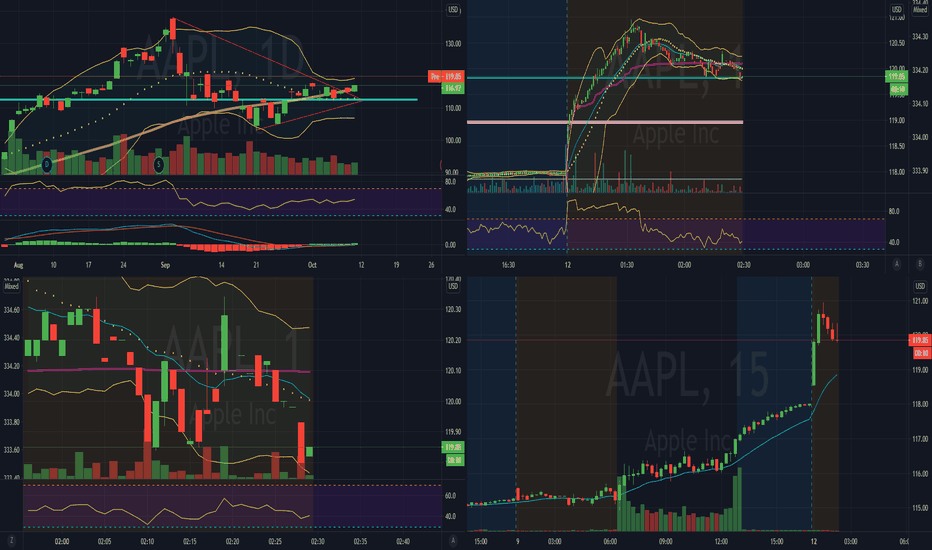Click the 02:40 label on the bottom-left time axis

pos(403,542)
